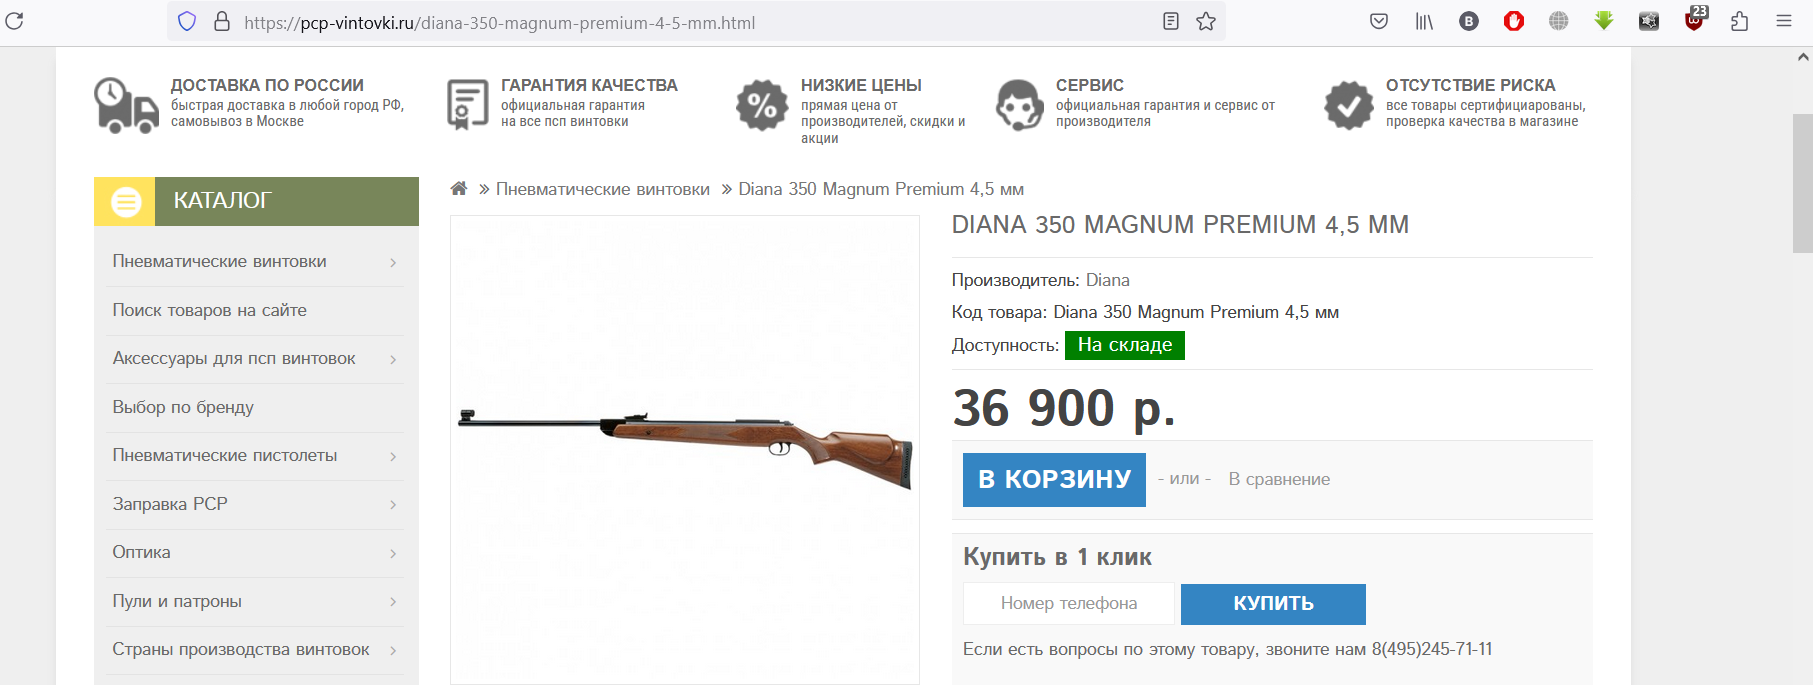
Task: Show site protection shield info
Action: point(187,21)
